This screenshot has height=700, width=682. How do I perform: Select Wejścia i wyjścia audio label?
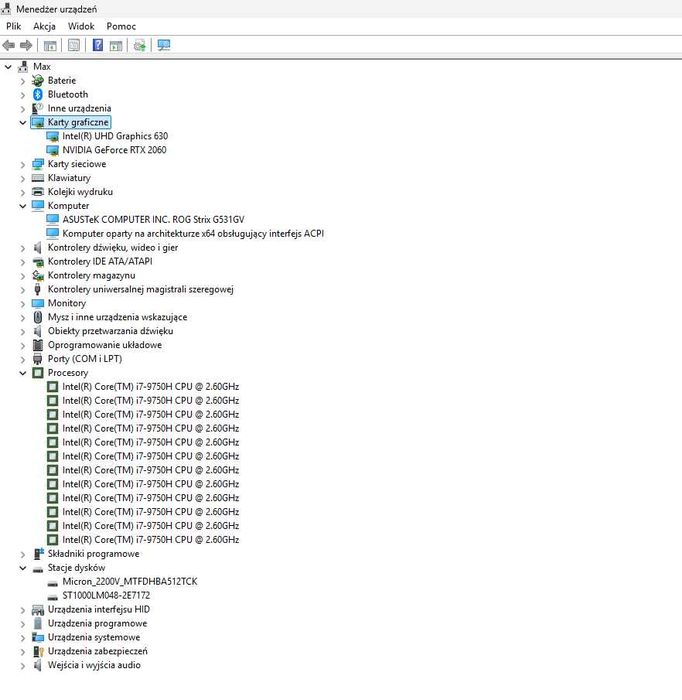pos(94,665)
